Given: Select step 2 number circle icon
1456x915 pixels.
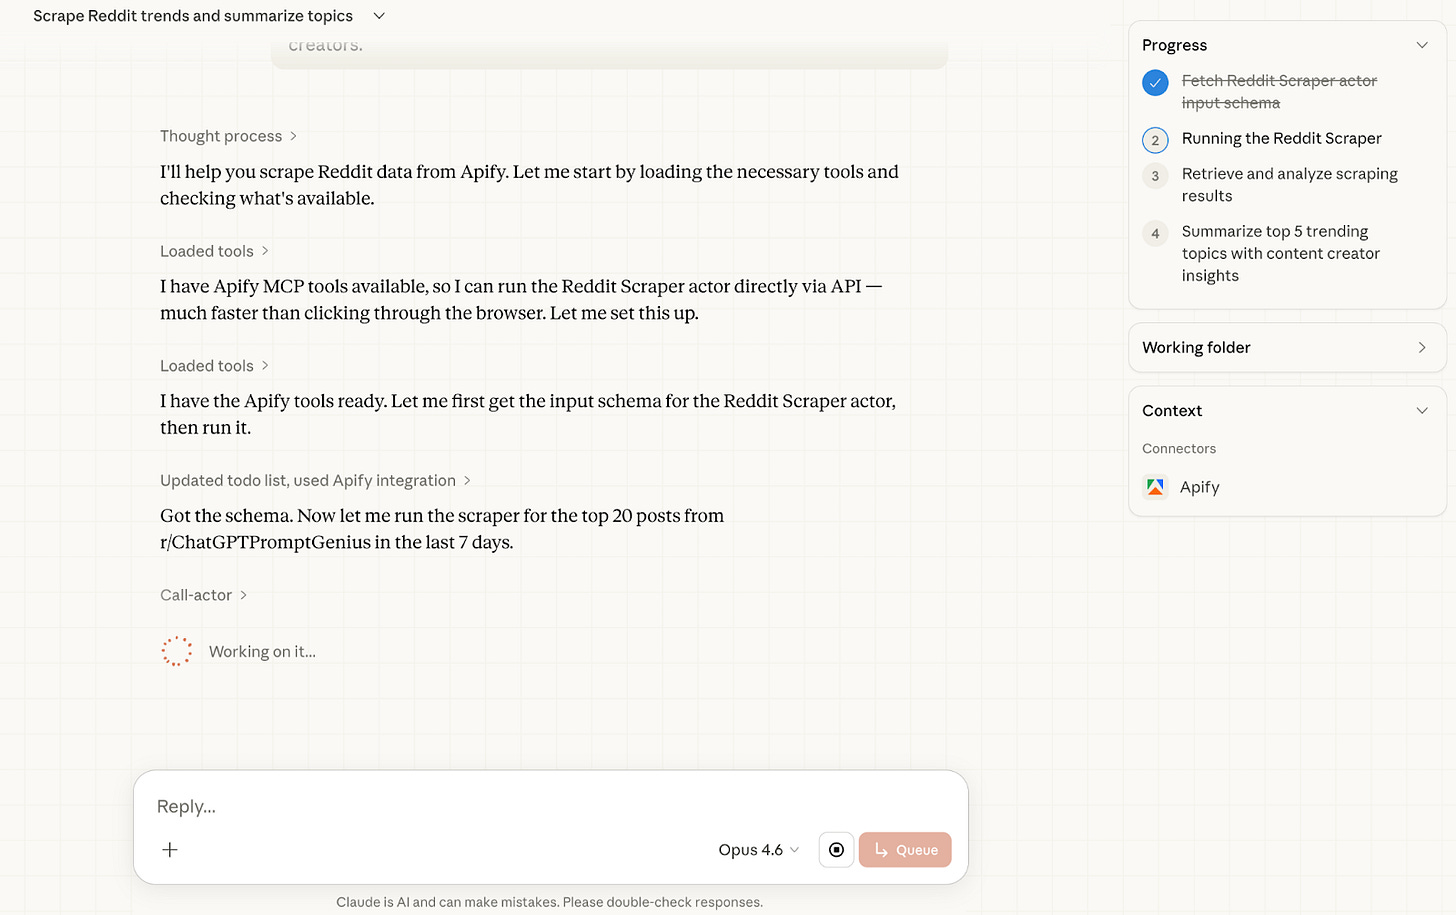Looking at the screenshot, I should coord(1155,140).
